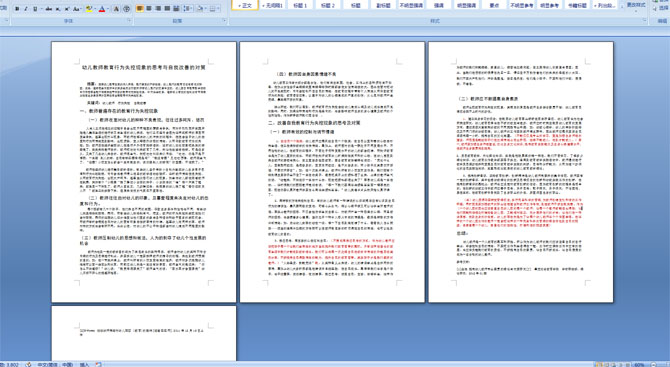Image resolution: width=670 pixels, height=367 pixels.
Task: Open the line spacing dropdown
Action: coord(188,9)
